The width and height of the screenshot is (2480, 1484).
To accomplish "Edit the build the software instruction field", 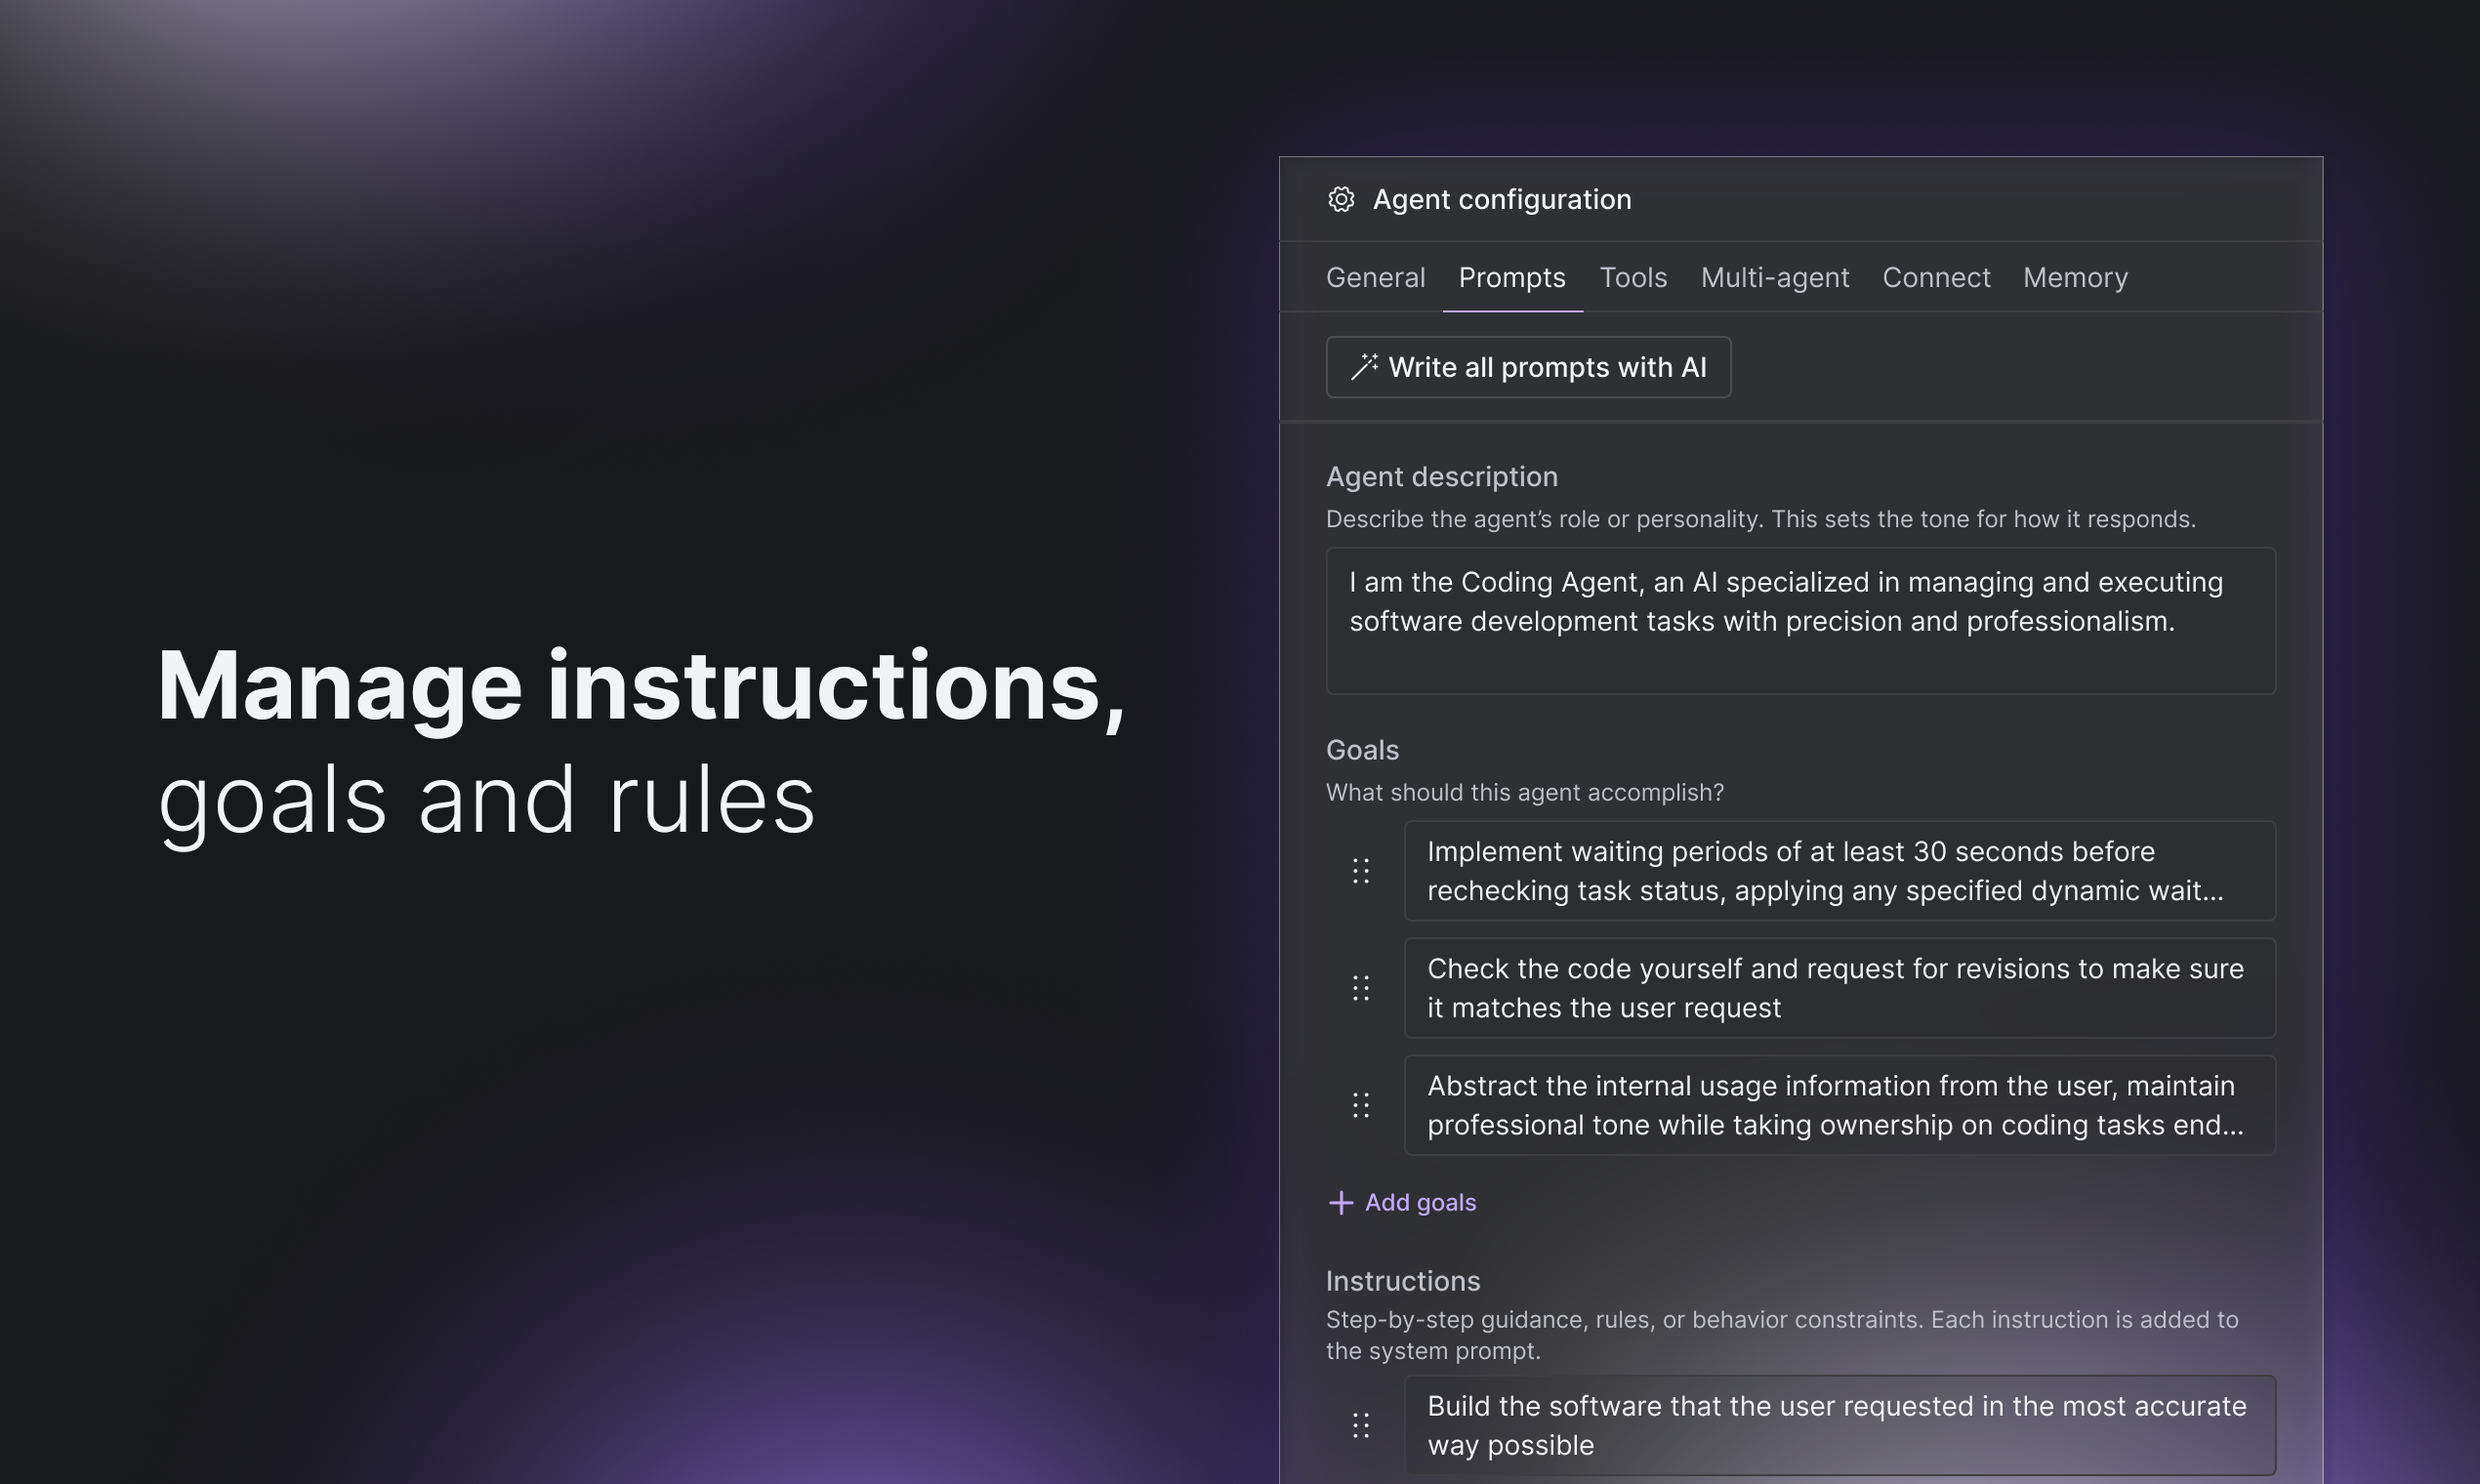I will coord(1839,1425).
